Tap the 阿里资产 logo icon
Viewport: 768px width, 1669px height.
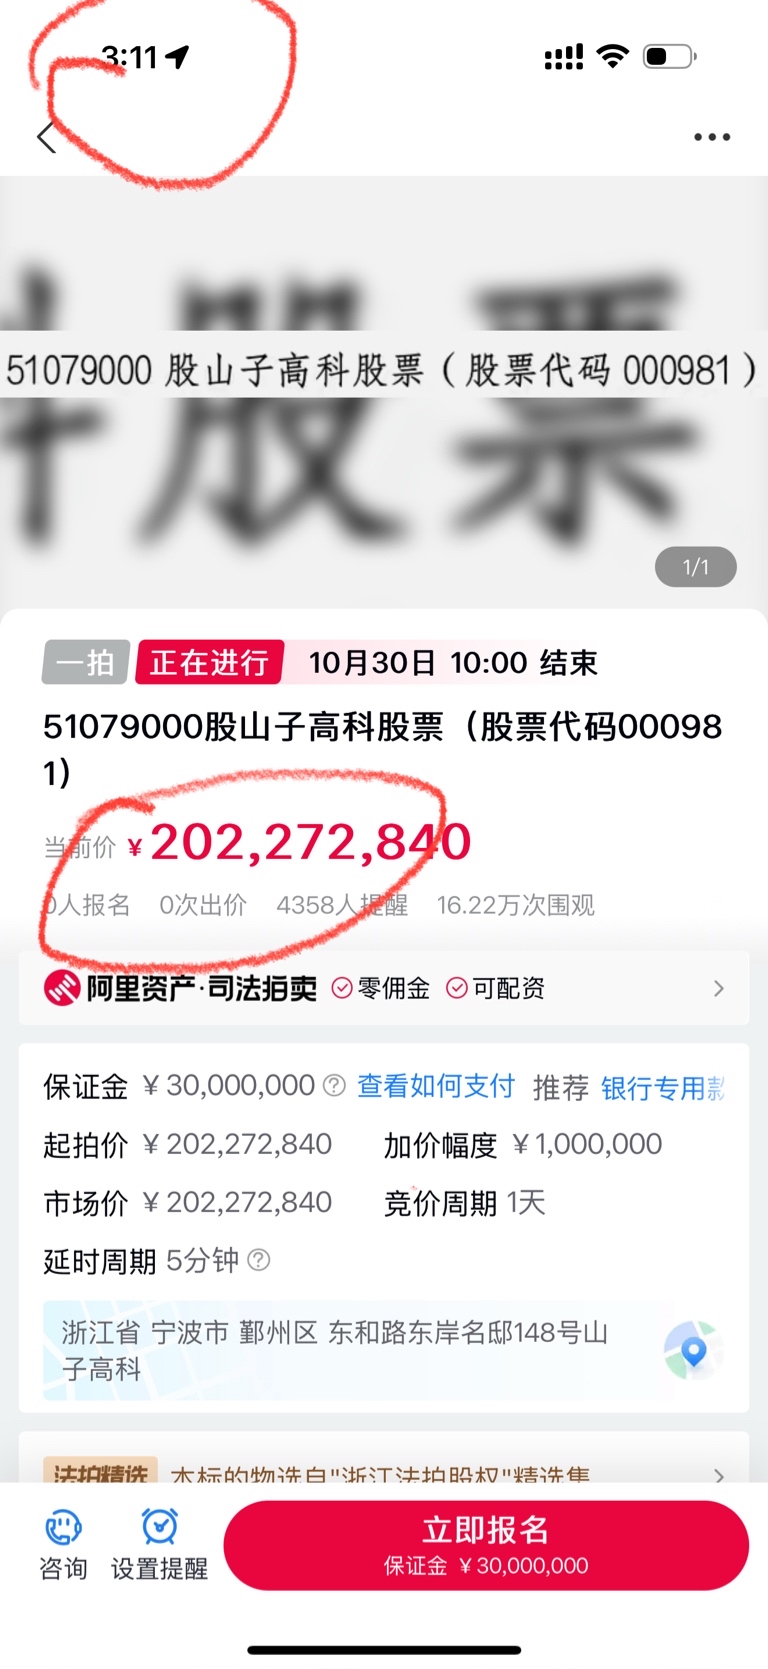62,988
